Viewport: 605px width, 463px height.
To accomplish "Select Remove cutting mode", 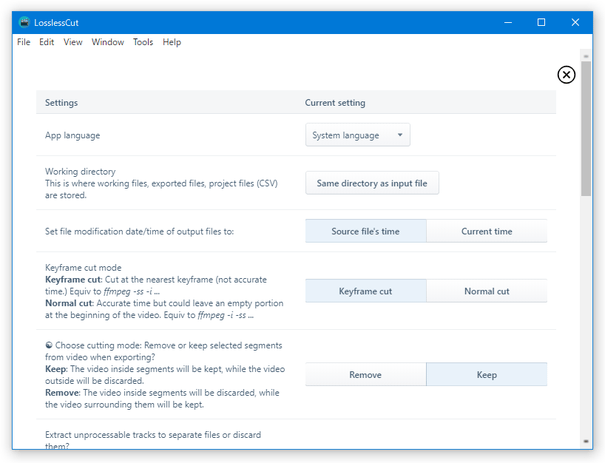I will click(366, 374).
